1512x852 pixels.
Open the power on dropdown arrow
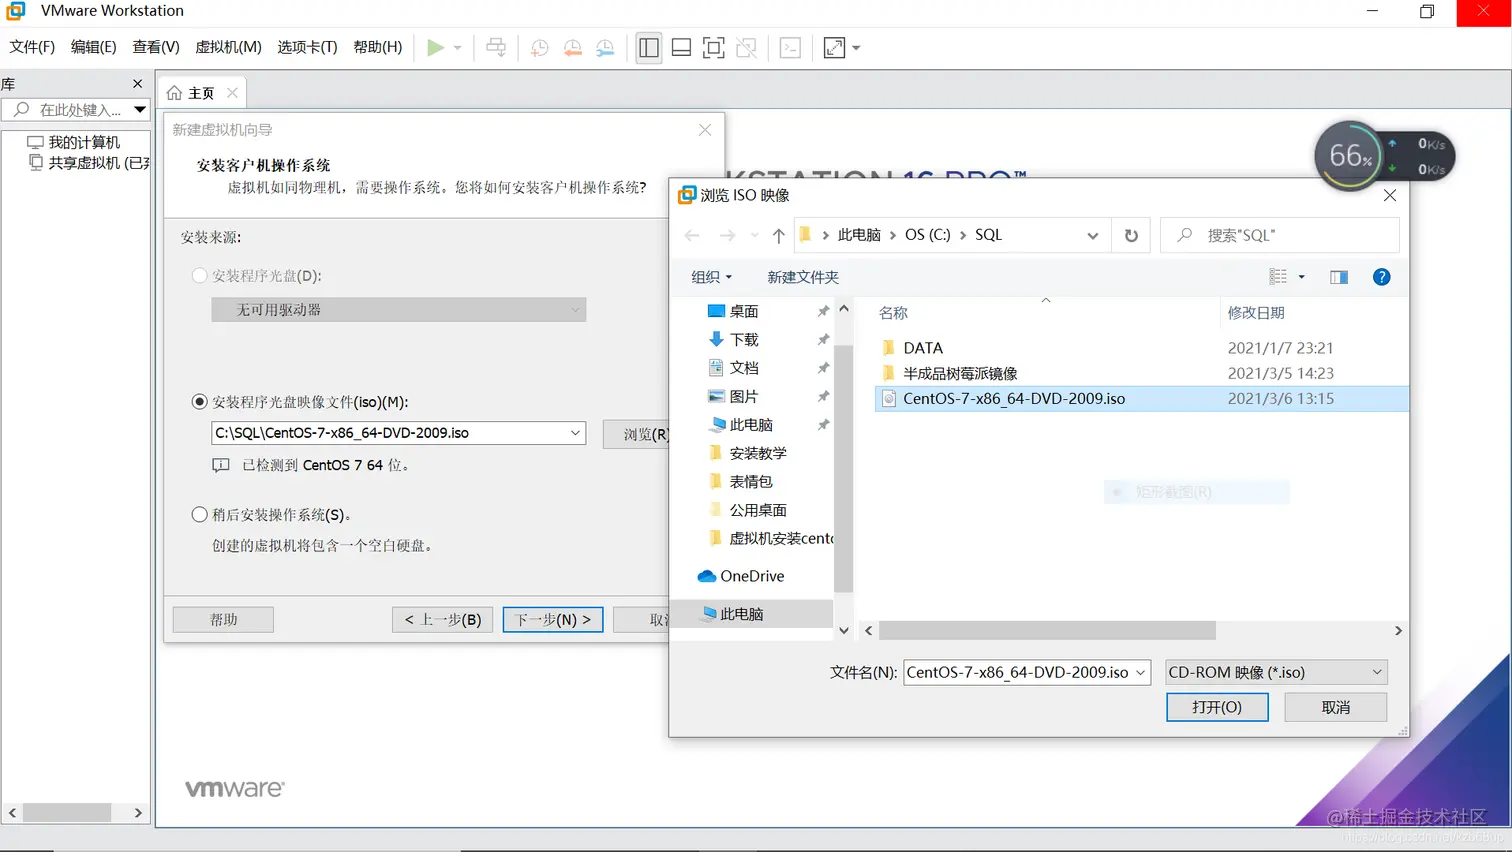458,47
